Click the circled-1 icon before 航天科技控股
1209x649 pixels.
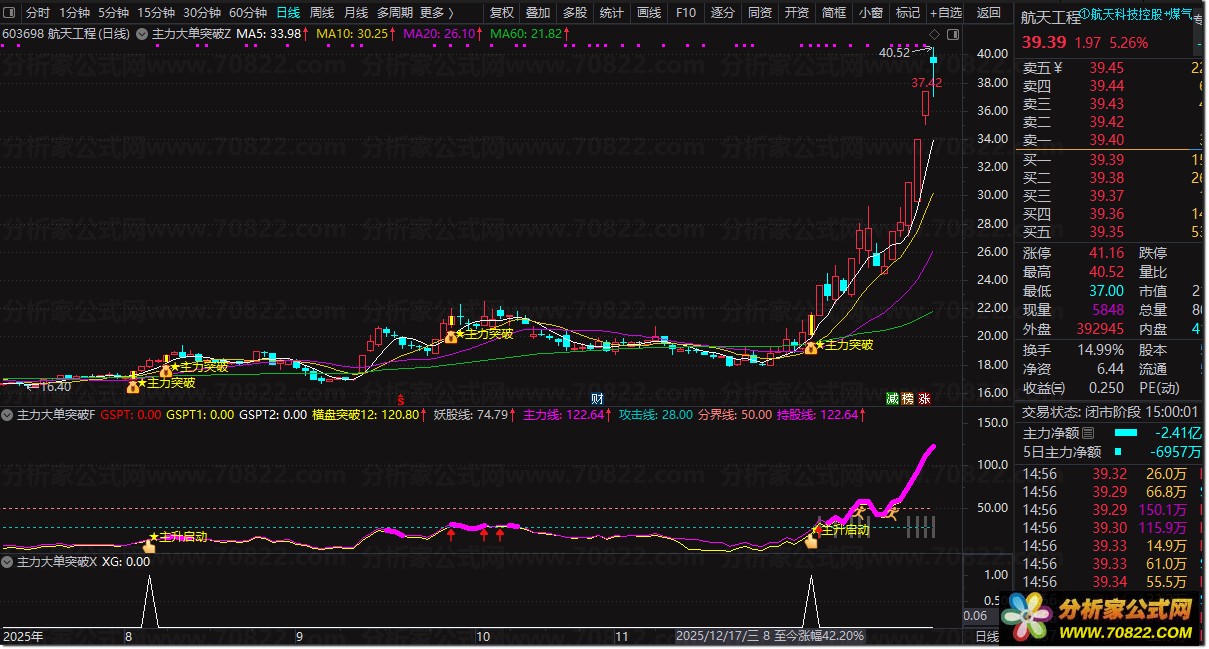1084,14
